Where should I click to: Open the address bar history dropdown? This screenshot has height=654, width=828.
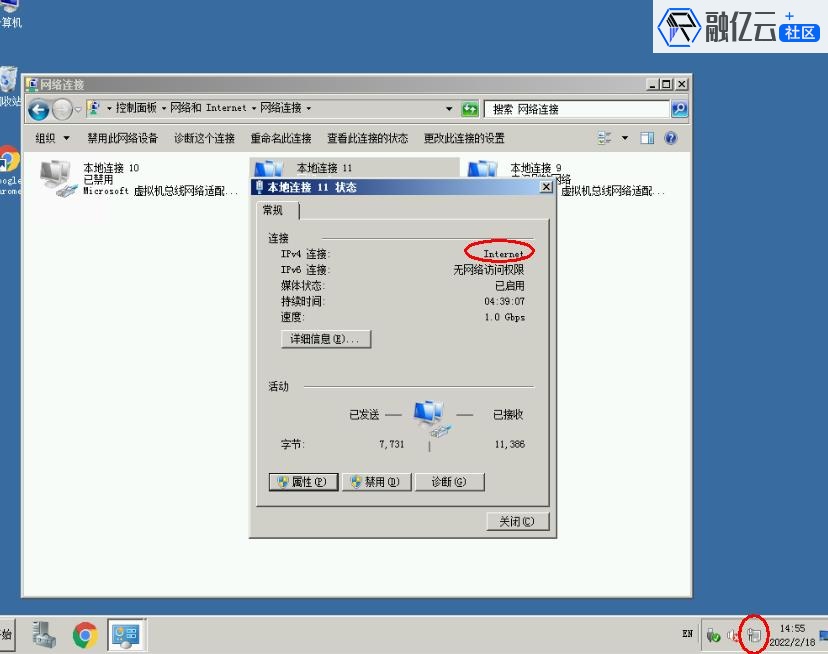(x=450, y=109)
